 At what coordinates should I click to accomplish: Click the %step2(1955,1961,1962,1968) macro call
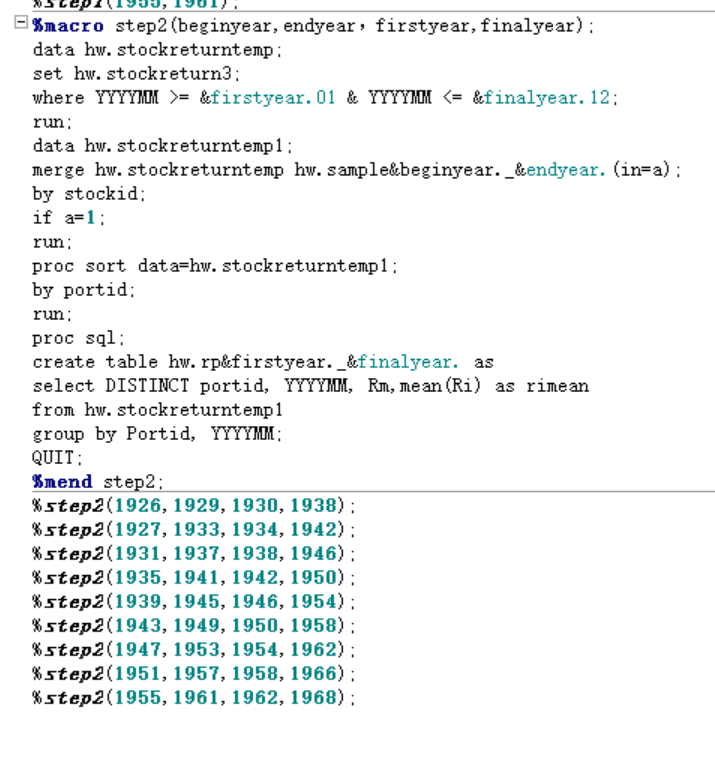pyautogui.click(x=193, y=698)
